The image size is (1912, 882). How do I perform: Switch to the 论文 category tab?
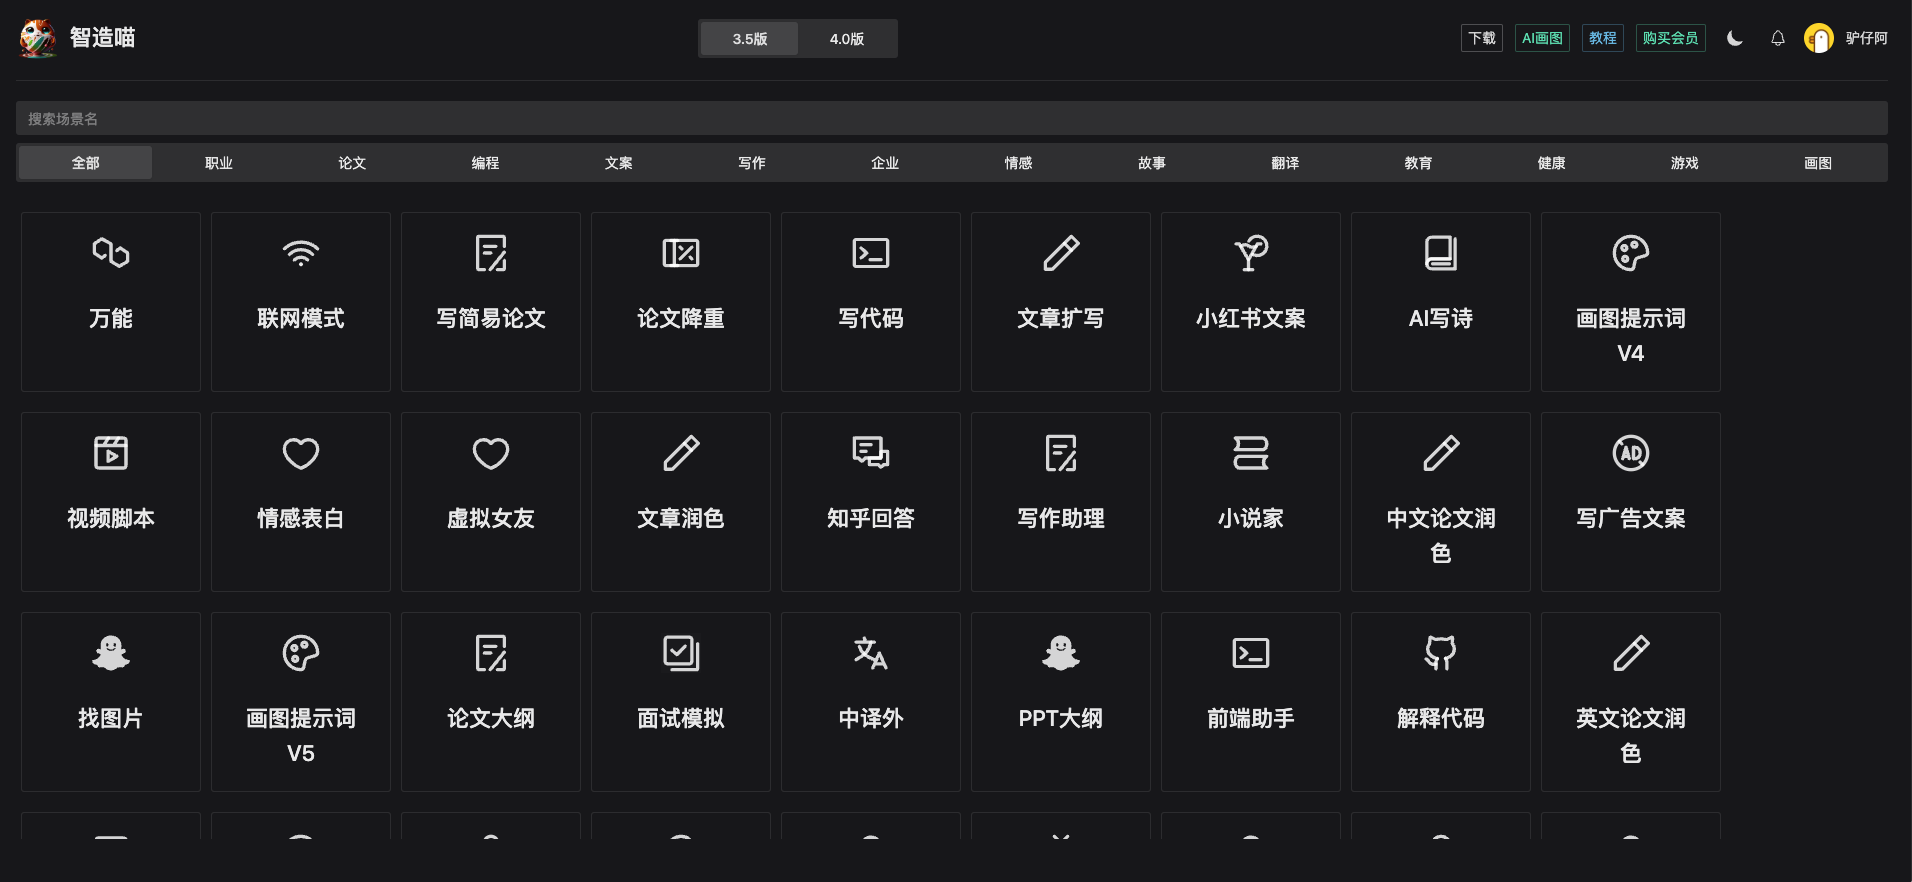(352, 163)
